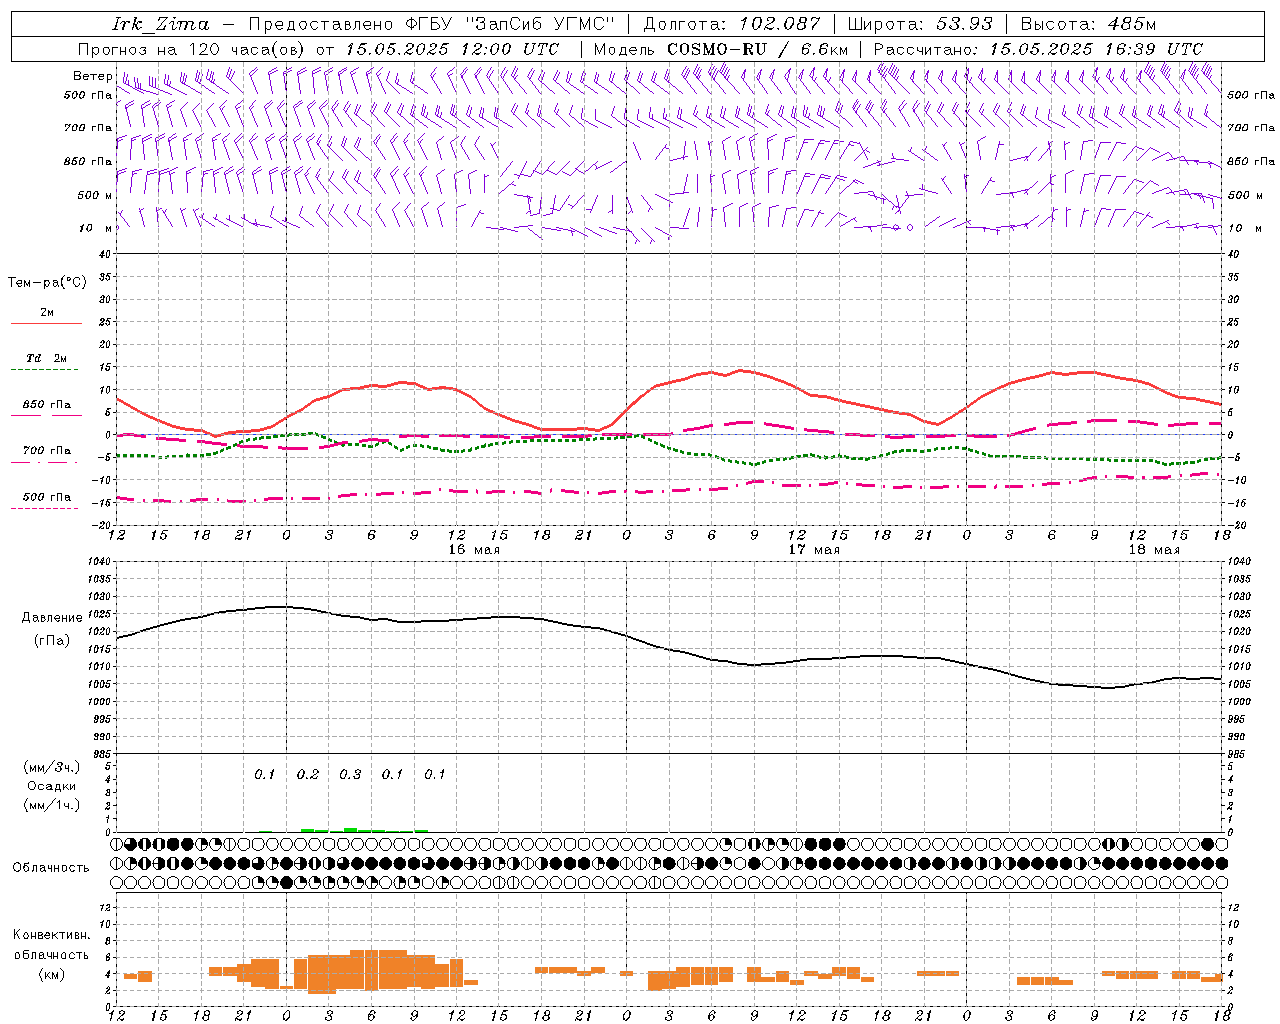This screenshot has width=1280, height=1024.
Task: Click the Широта: 53.93 value
Action: click(x=920, y=24)
